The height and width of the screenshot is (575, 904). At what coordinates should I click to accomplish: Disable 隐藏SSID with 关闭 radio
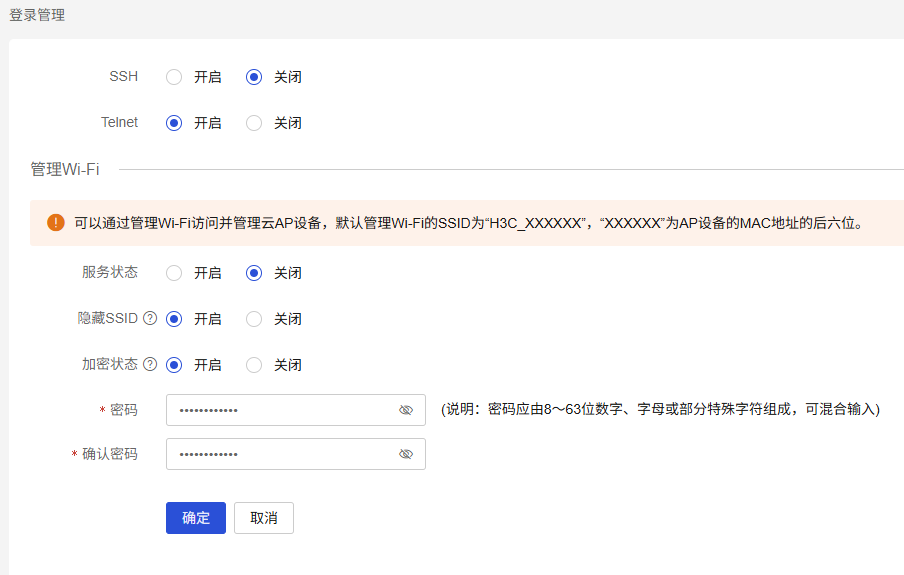(254, 319)
